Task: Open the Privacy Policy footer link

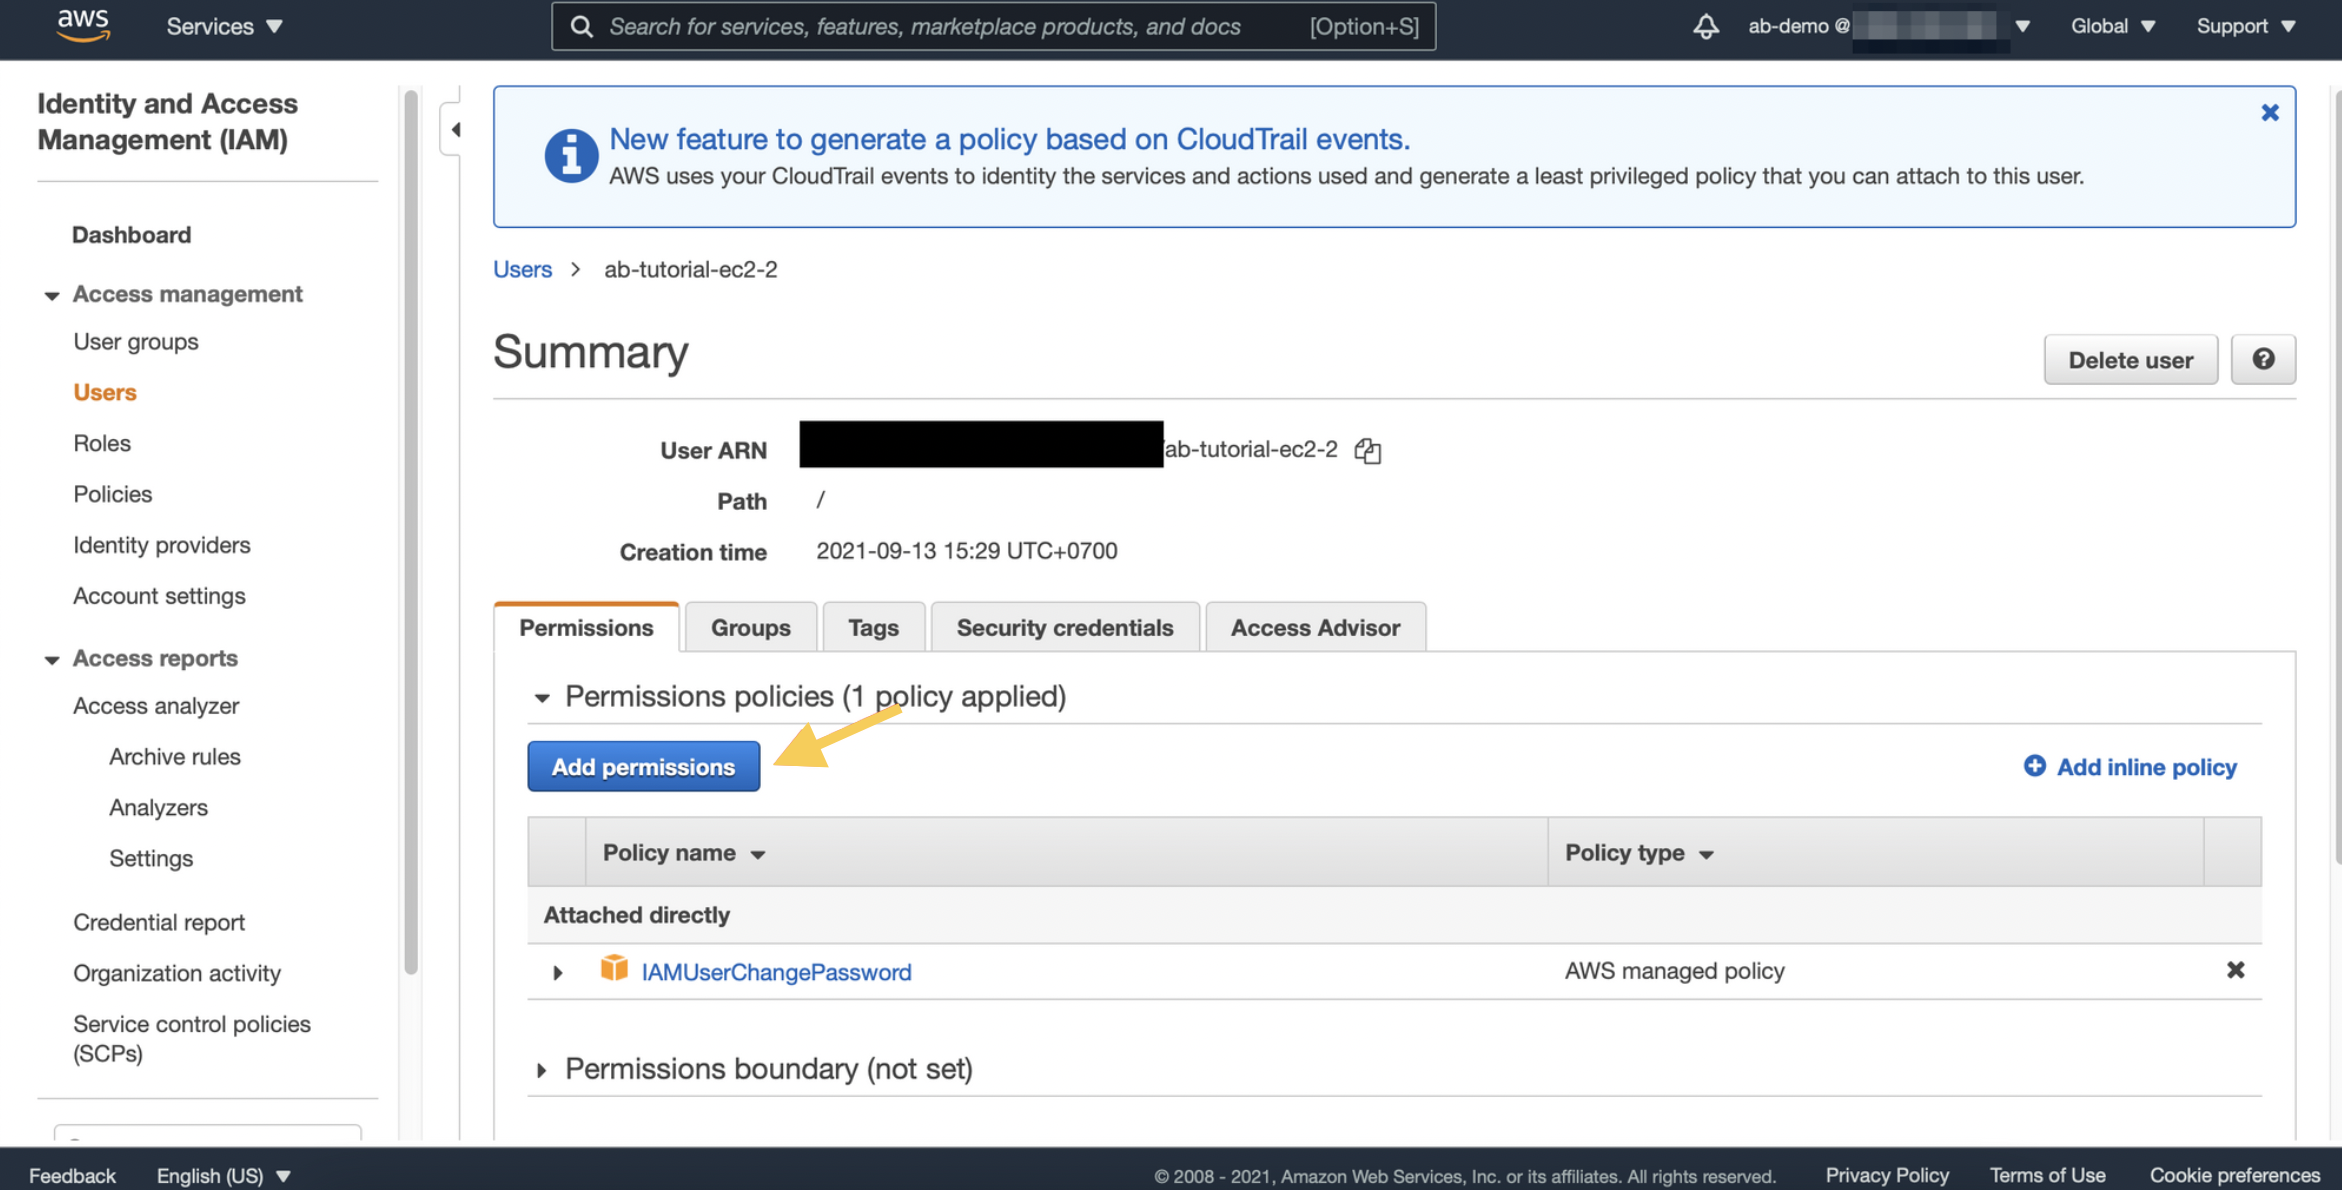Action: click(1887, 1176)
